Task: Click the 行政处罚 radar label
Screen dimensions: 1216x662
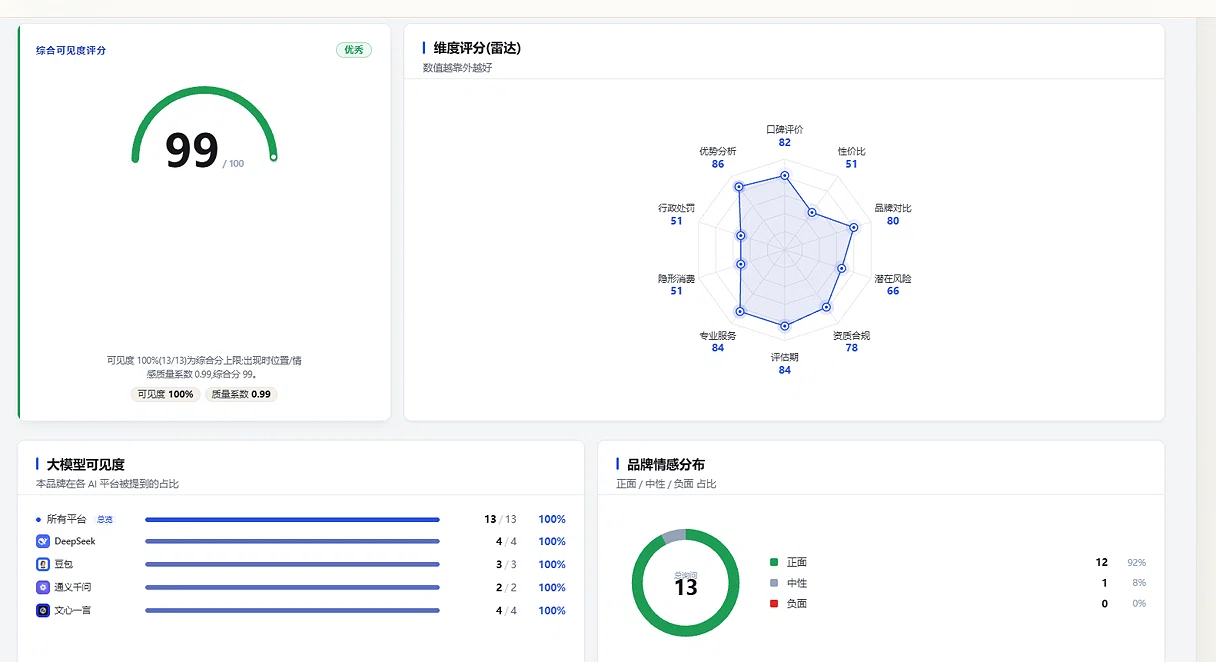Action: coord(676,208)
